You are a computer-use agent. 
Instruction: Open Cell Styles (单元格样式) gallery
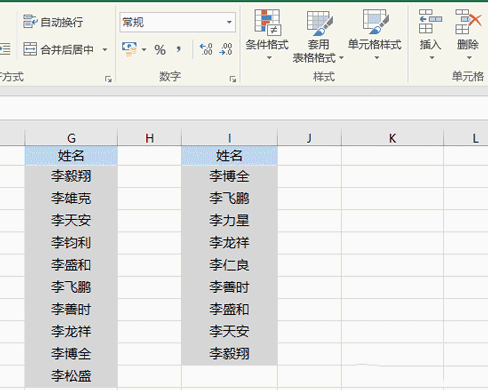point(375,35)
